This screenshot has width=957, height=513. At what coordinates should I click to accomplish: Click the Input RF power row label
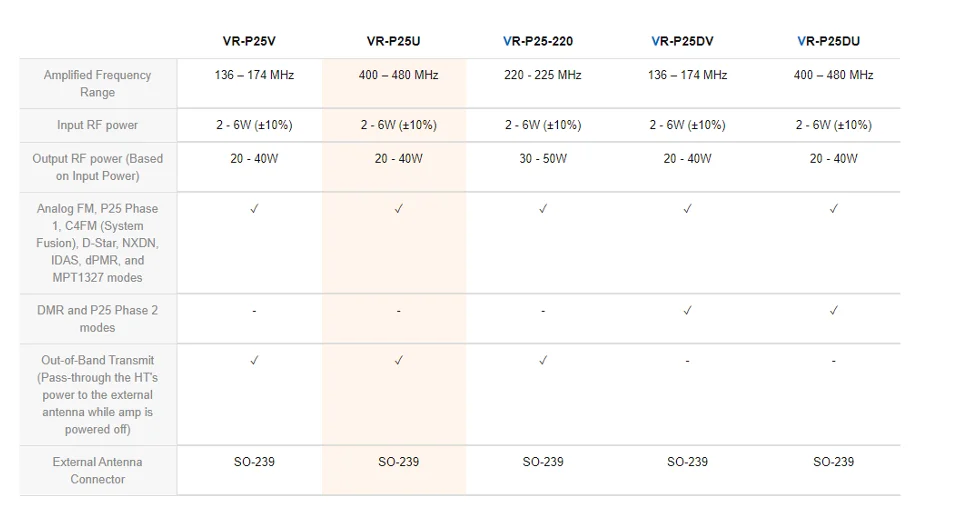[x=98, y=125]
